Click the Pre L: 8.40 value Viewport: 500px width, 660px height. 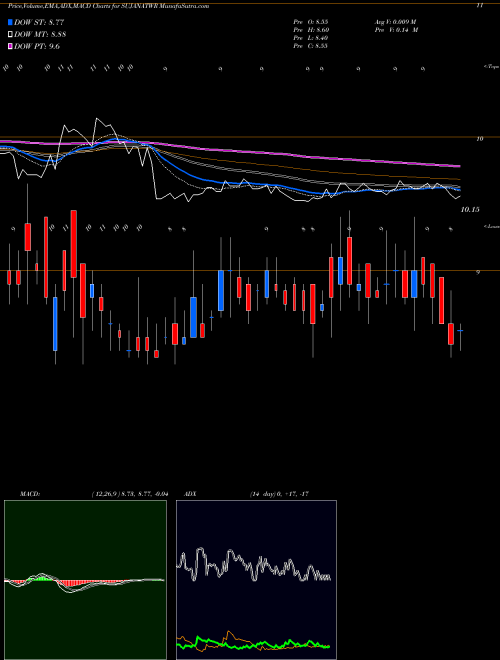point(311,38)
